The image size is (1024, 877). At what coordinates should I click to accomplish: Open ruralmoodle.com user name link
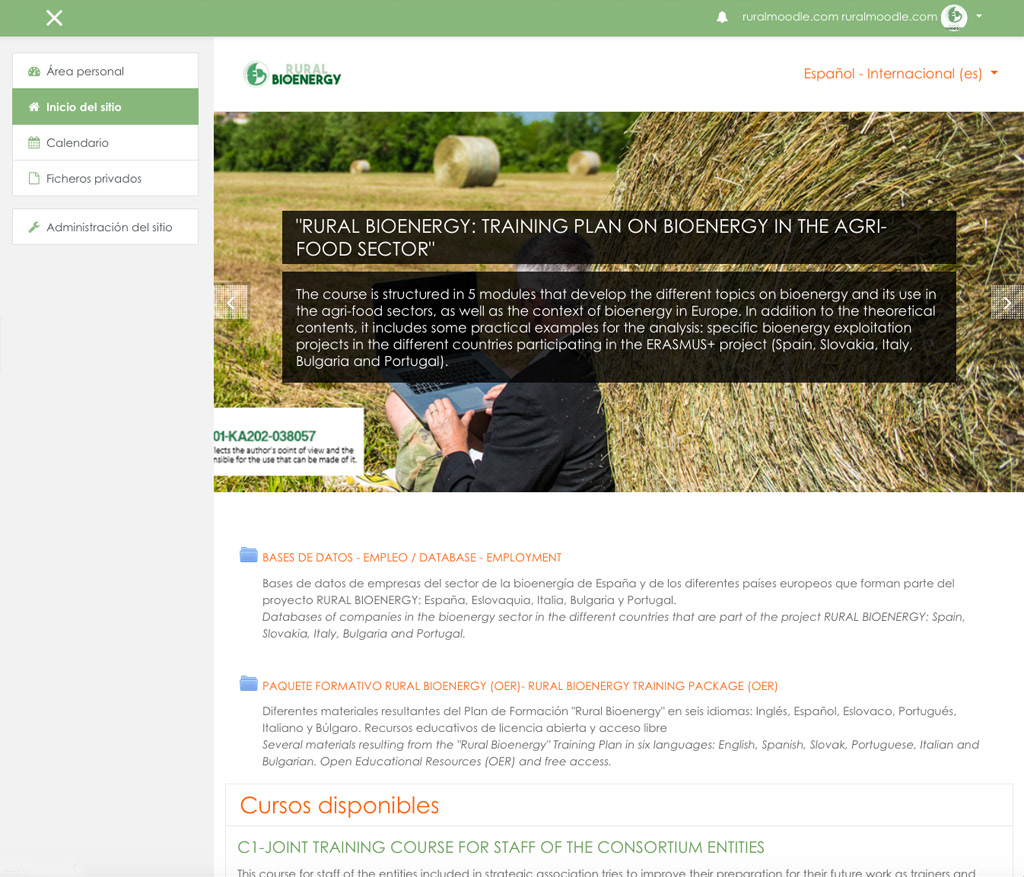pyautogui.click(x=839, y=17)
